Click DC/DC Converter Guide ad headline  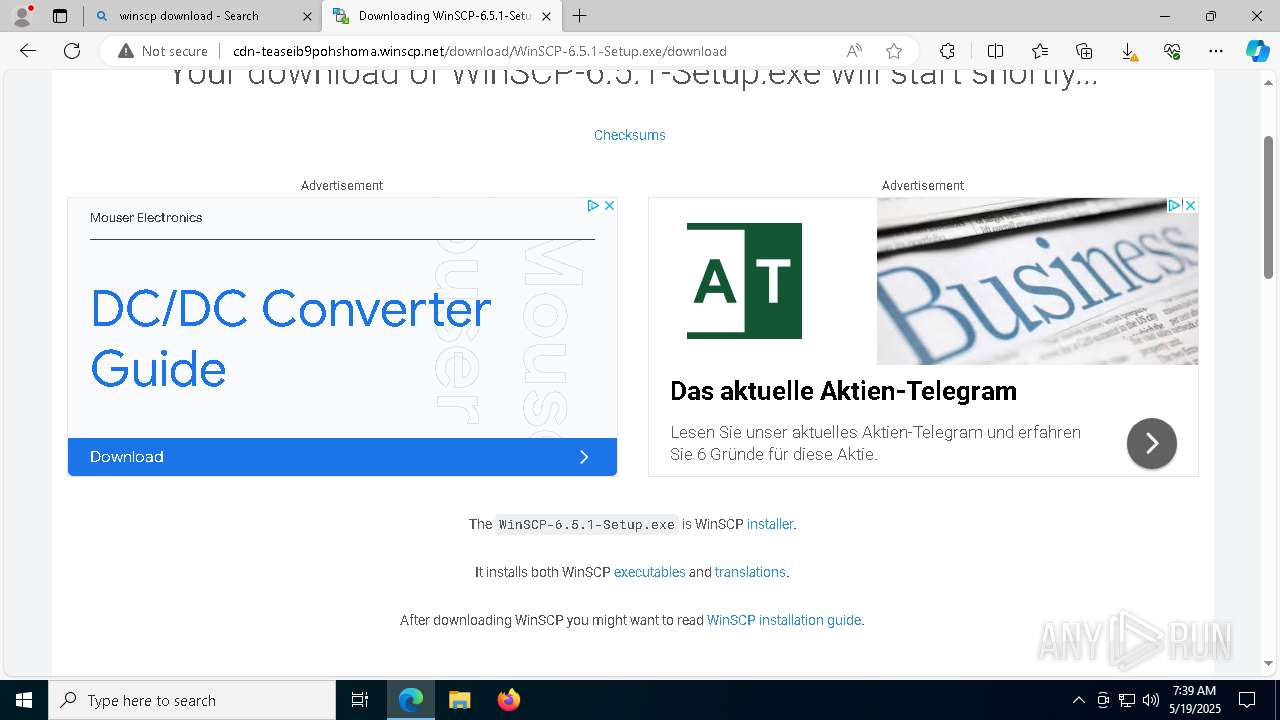(290, 339)
